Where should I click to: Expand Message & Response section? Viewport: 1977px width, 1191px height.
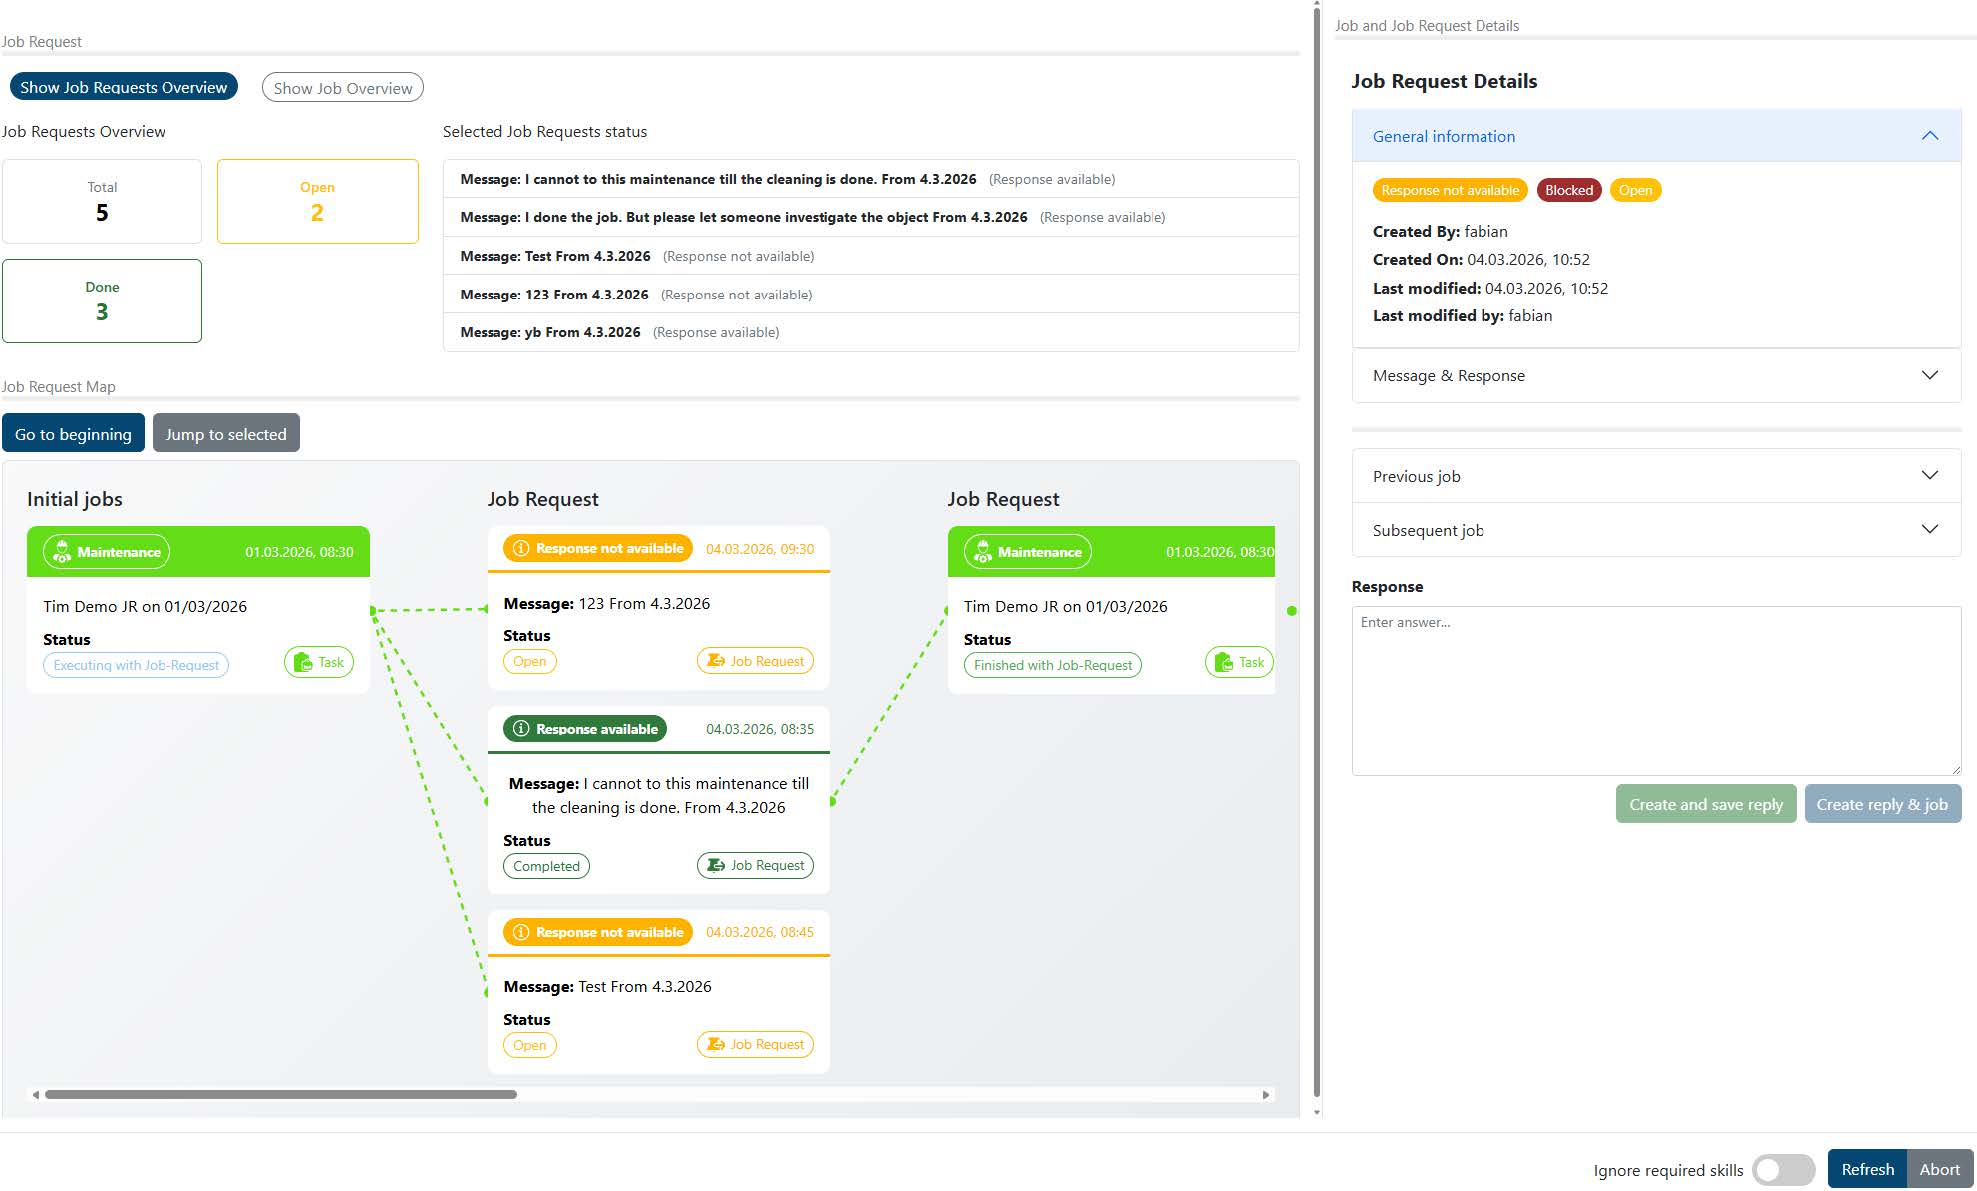tap(1929, 375)
